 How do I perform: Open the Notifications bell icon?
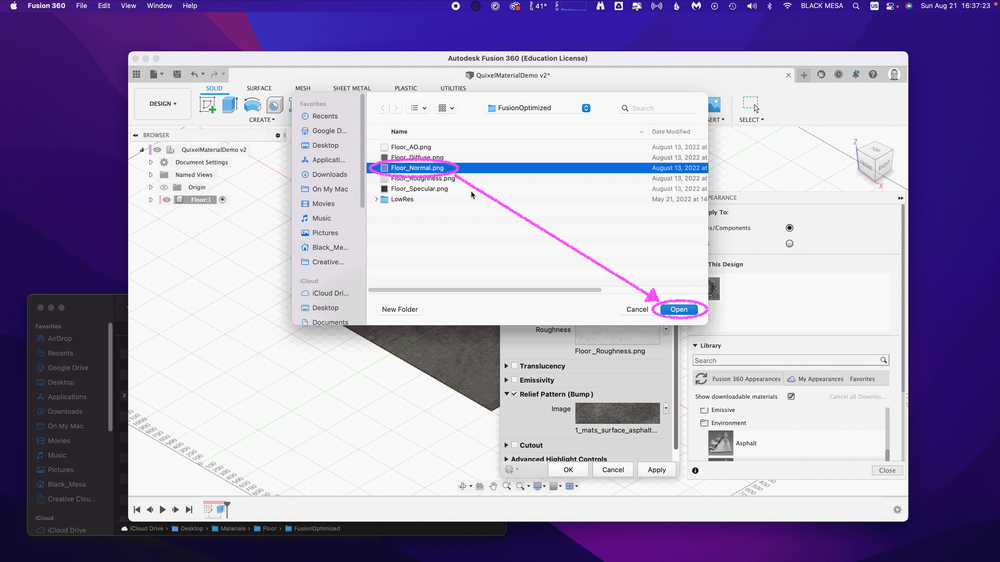(x=856, y=75)
